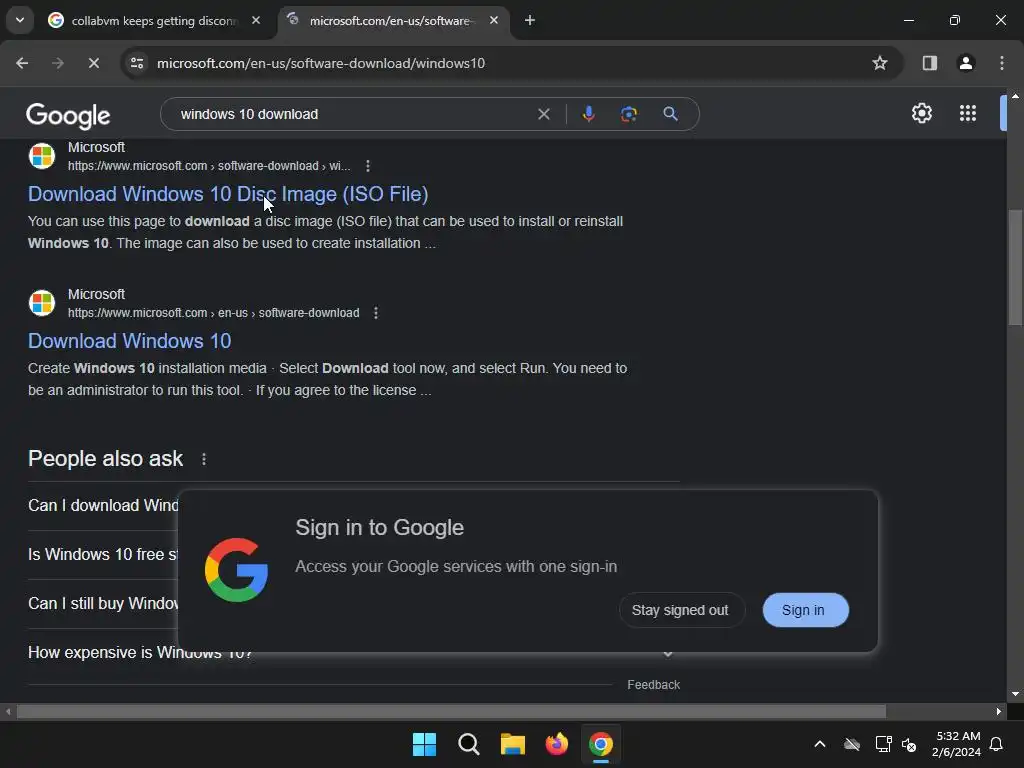Open People also ask options menu

204,459
